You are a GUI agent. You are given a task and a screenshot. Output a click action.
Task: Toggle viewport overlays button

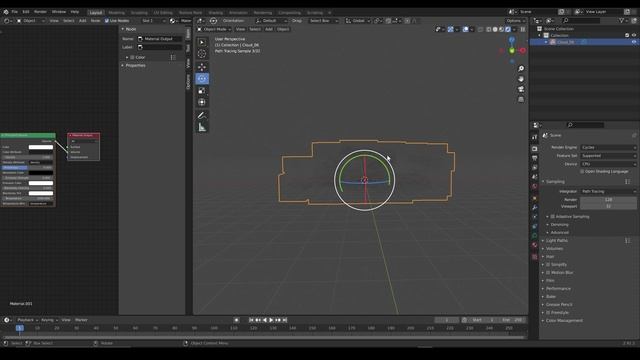pos(466,29)
